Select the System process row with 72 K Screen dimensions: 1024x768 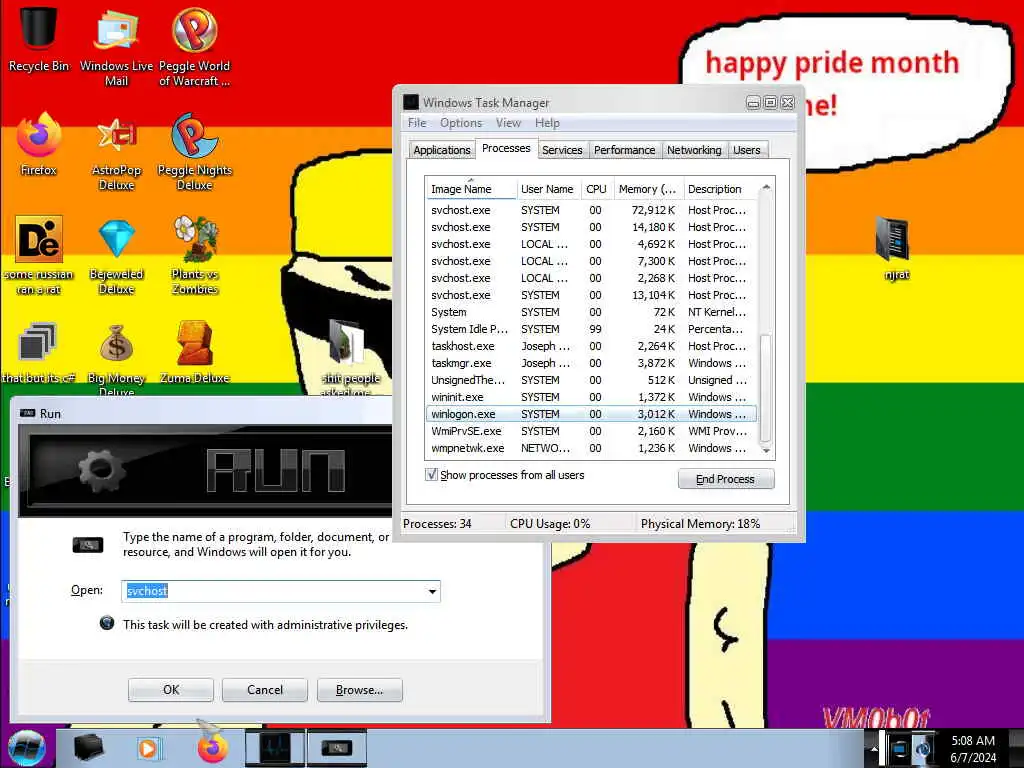click(591, 312)
